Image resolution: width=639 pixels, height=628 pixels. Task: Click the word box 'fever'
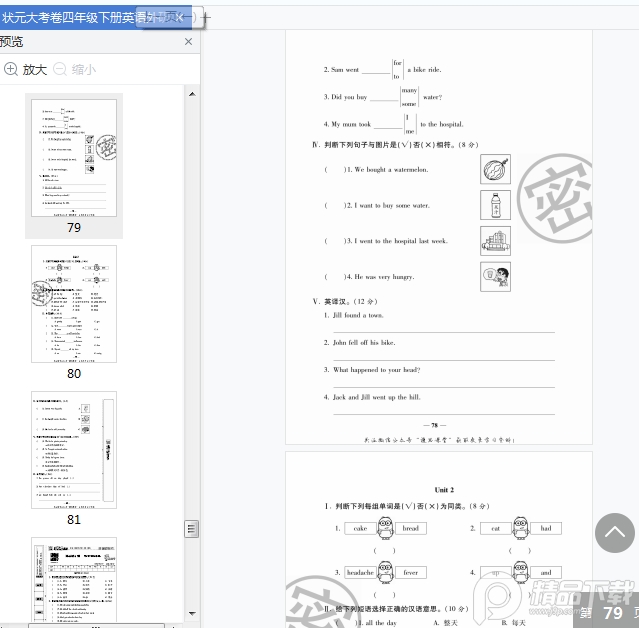click(x=410, y=573)
